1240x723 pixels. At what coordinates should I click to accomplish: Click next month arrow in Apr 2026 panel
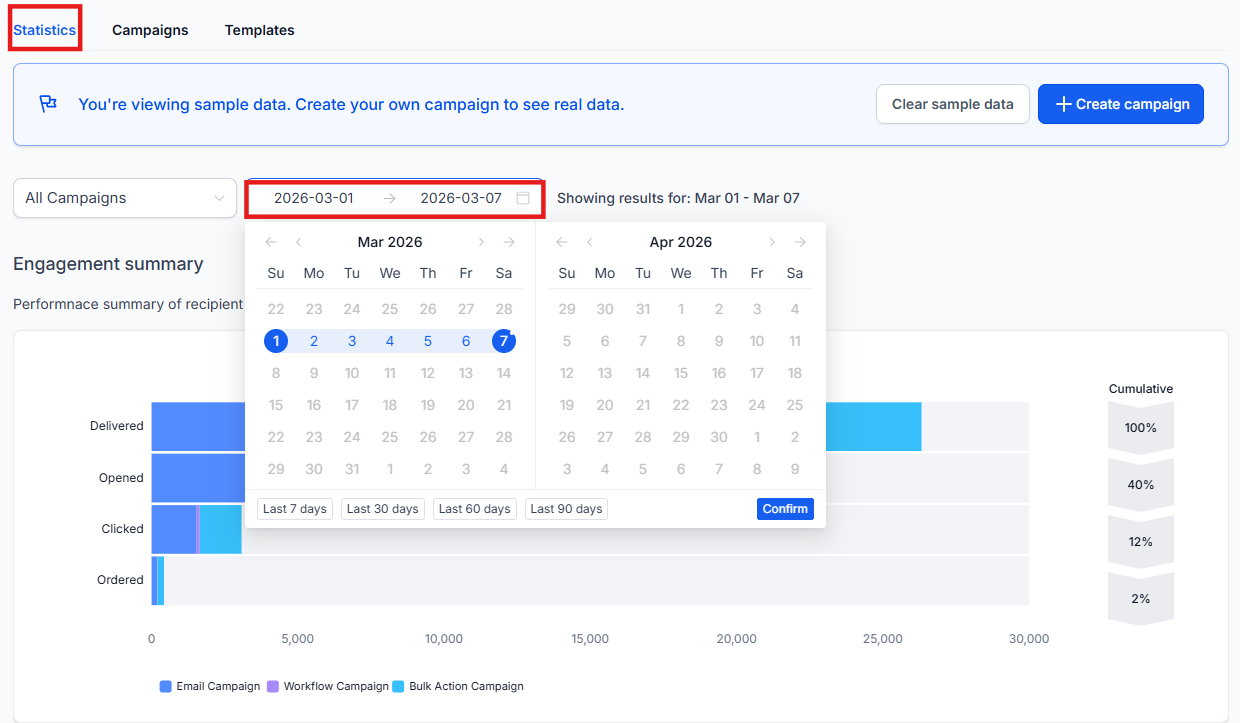[772, 242]
